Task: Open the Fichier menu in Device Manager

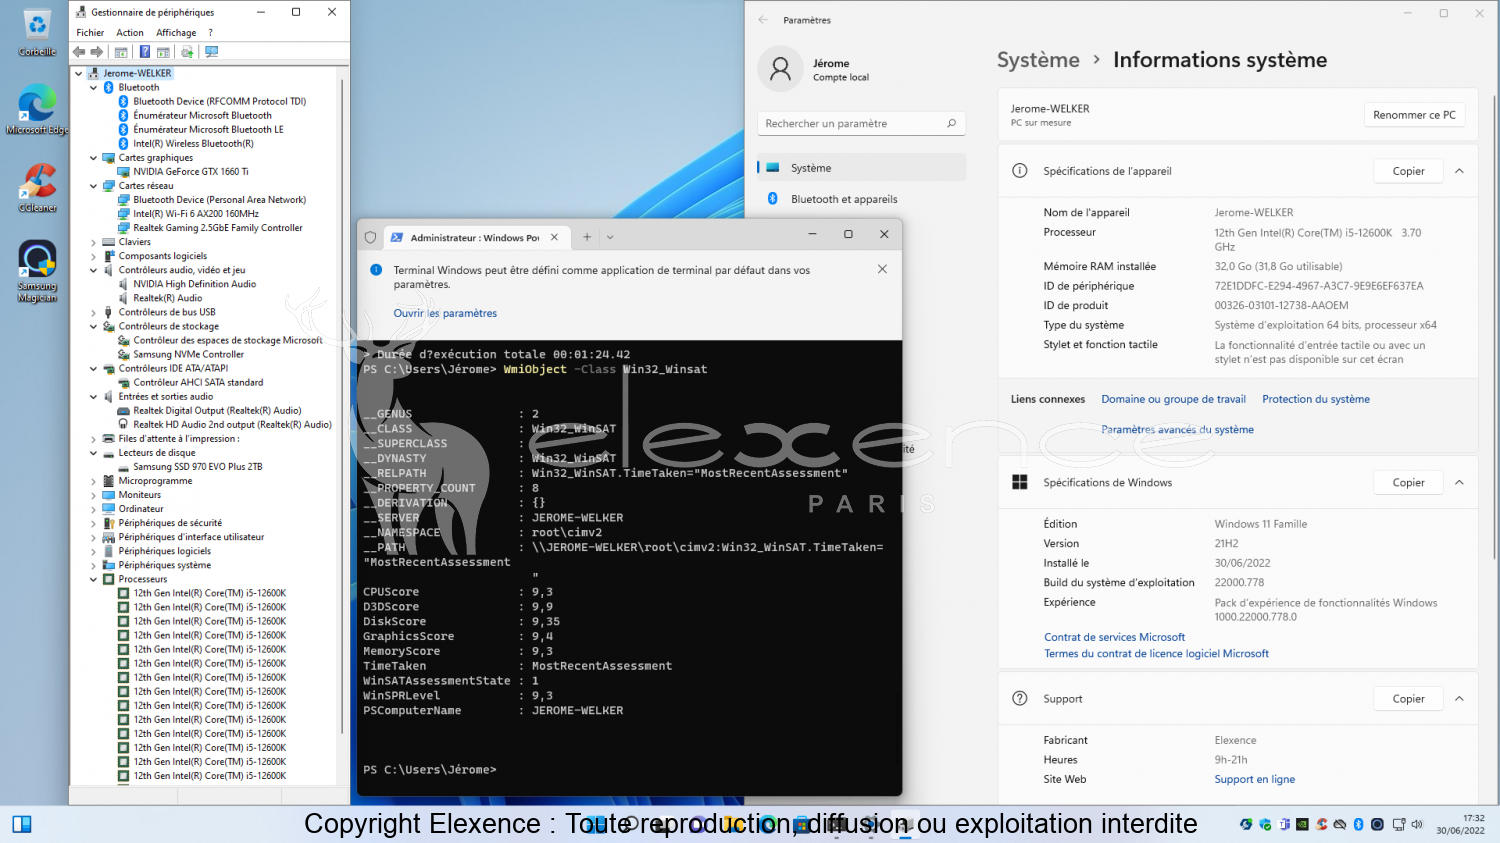Action: (x=90, y=33)
